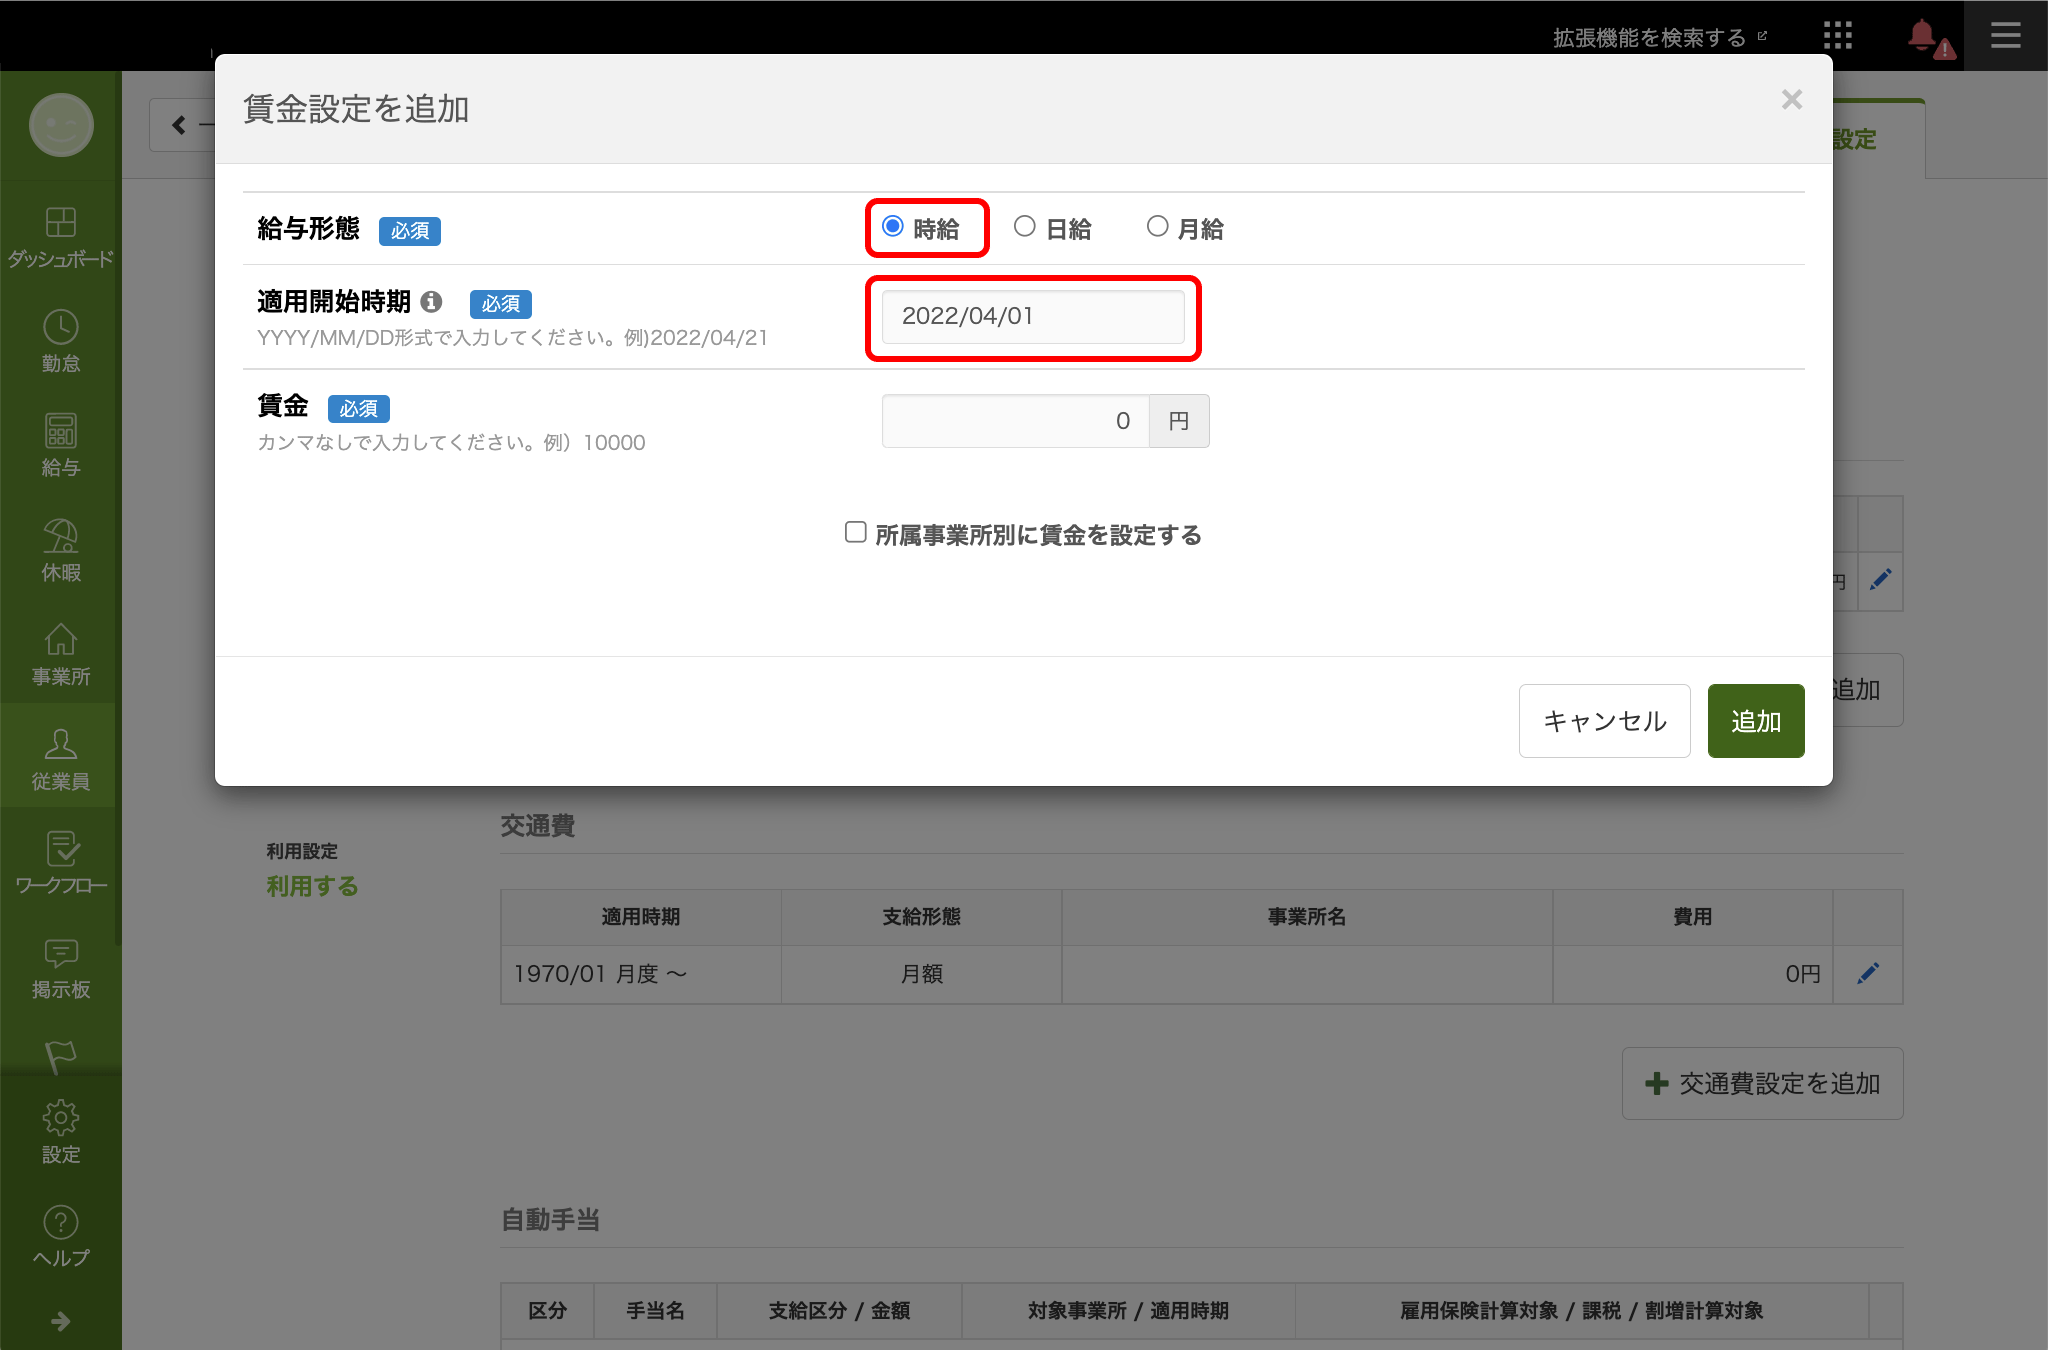Click the 手当名 column header
This screenshot has width=2048, height=1350.
[x=655, y=1311]
